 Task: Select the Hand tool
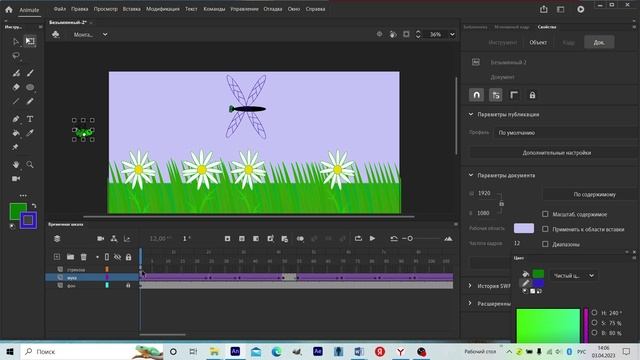(16, 164)
